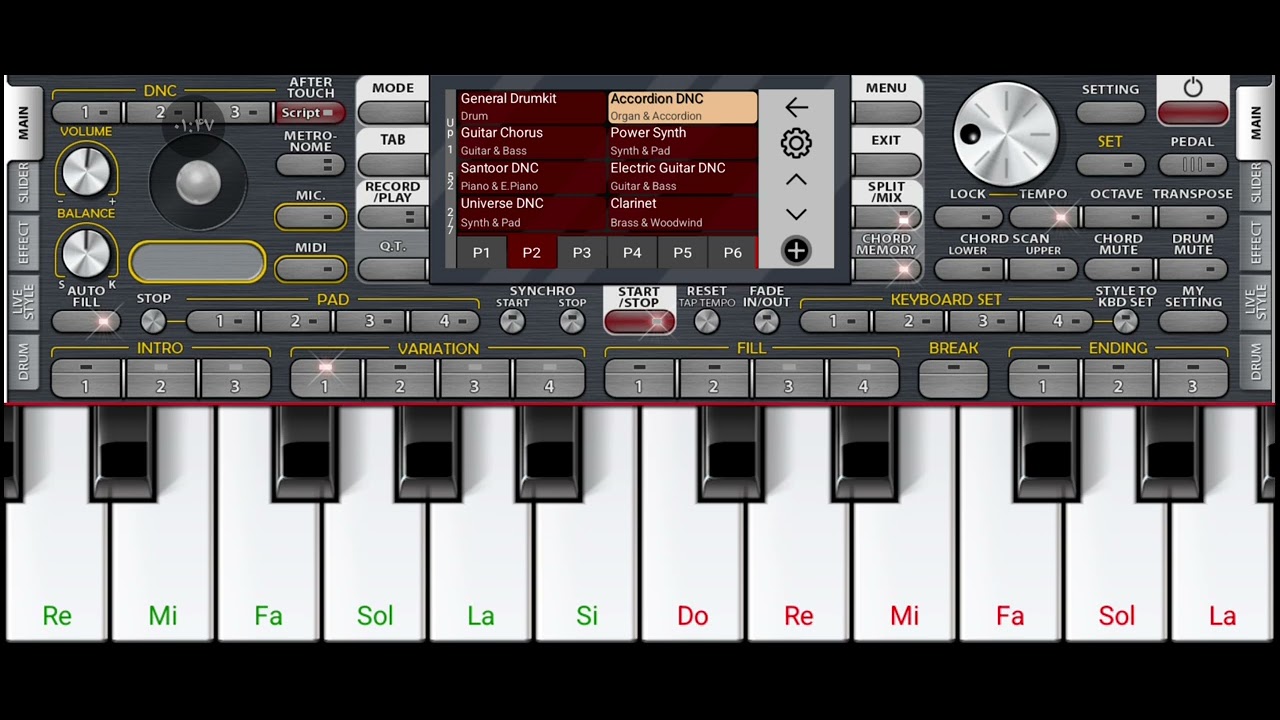Click the Reset Tap Tempo knob
The height and width of the screenshot is (720, 1280).
click(x=707, y=321)
